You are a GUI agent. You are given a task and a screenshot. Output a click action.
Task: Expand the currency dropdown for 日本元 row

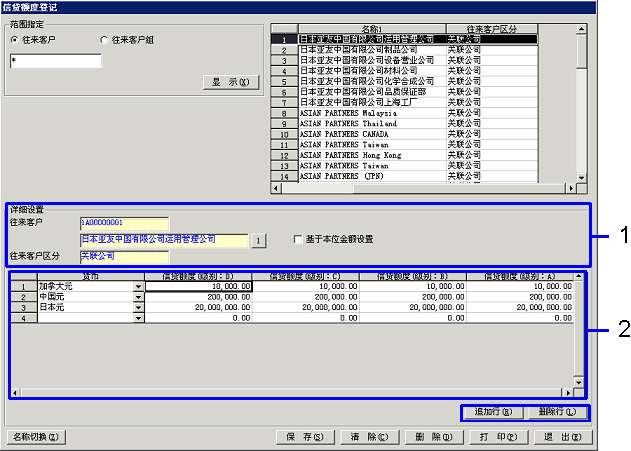pos(138,308)
